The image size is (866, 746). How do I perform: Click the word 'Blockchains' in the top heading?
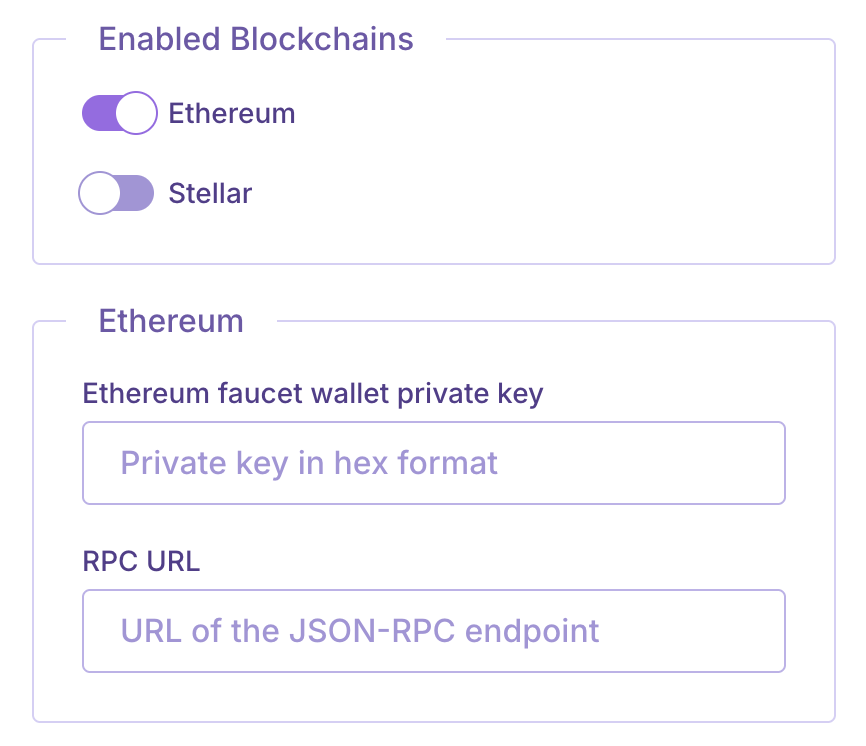click(322, 39)
